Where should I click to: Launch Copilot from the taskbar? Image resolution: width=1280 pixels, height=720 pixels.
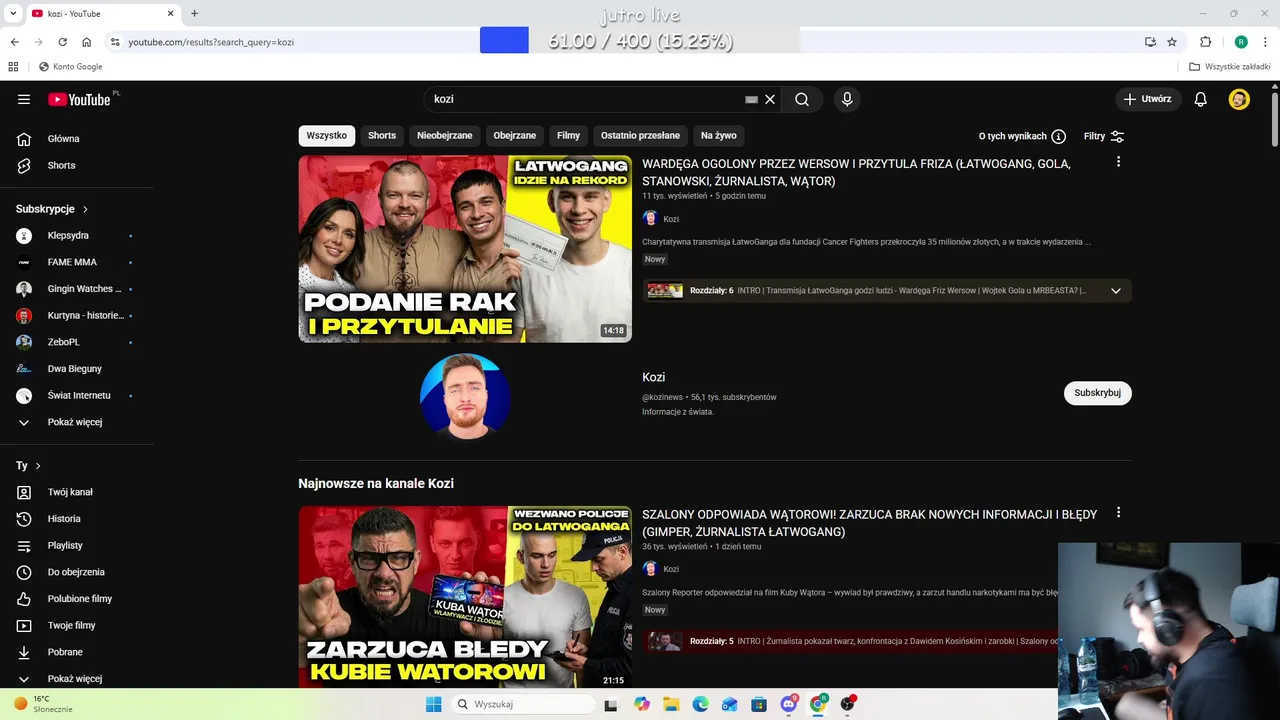[x=642, y=704]
